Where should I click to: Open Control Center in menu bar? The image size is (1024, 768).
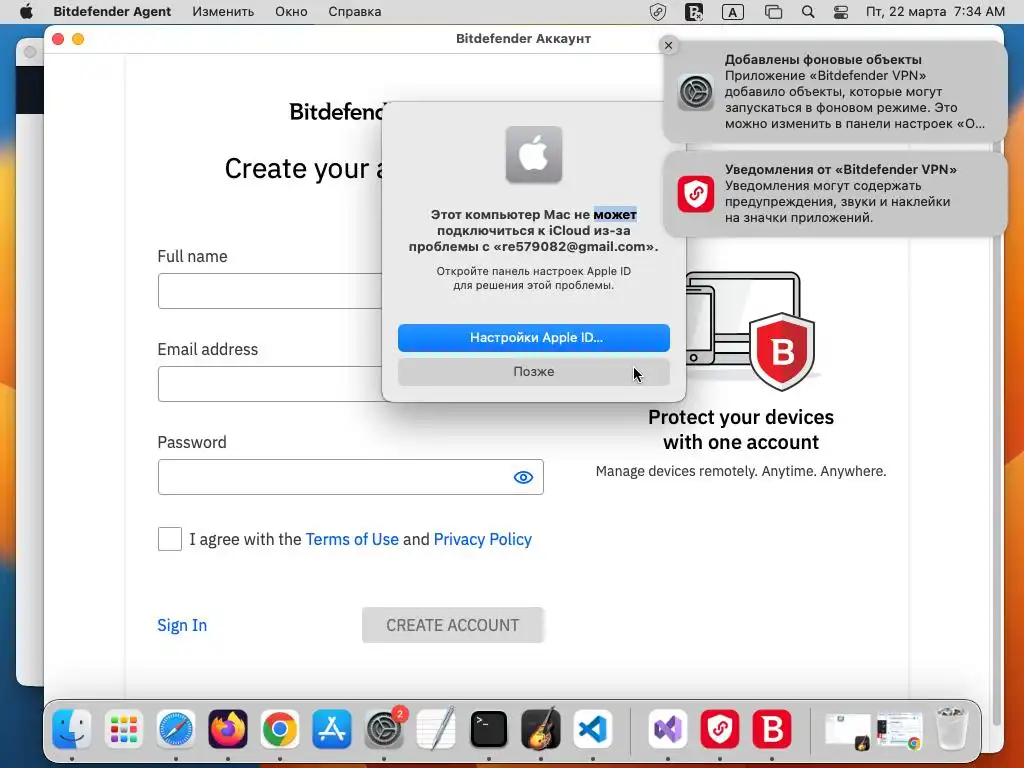pos(840,12)
